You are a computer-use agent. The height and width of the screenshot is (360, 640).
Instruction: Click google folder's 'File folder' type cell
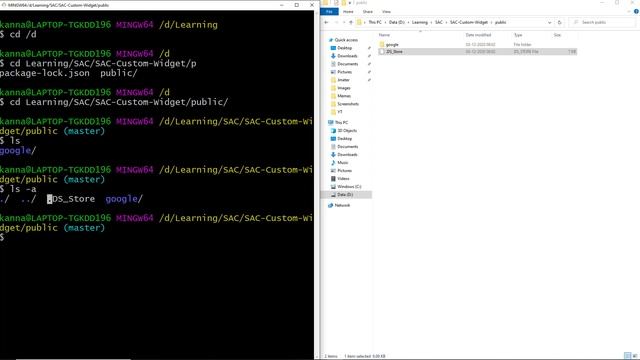point(522,44)
